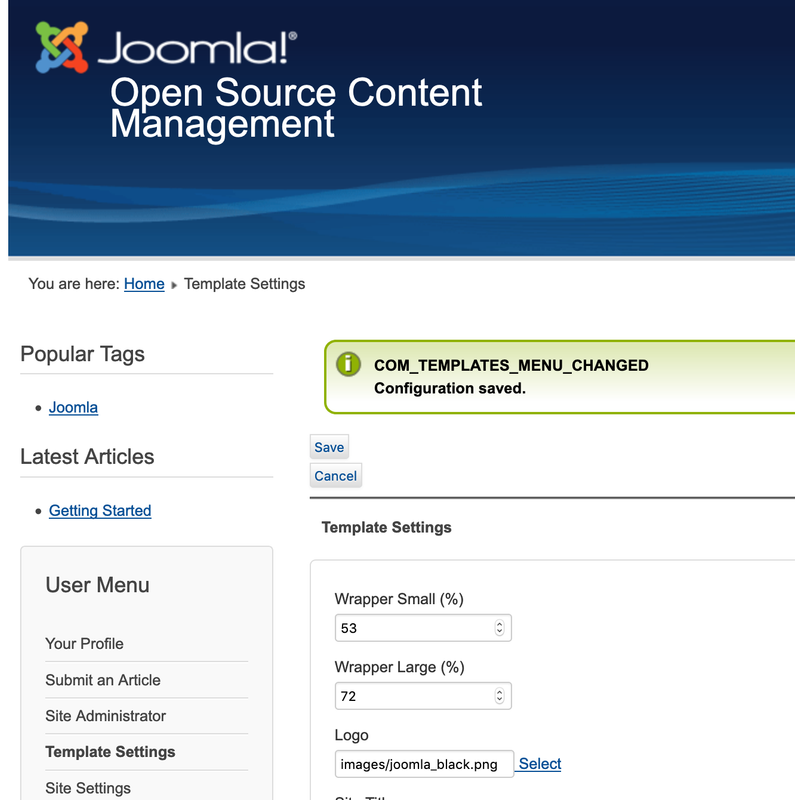Click the Template Settings section heading above the form
This screenshot has width=795, height=800.
pos(386,527)
